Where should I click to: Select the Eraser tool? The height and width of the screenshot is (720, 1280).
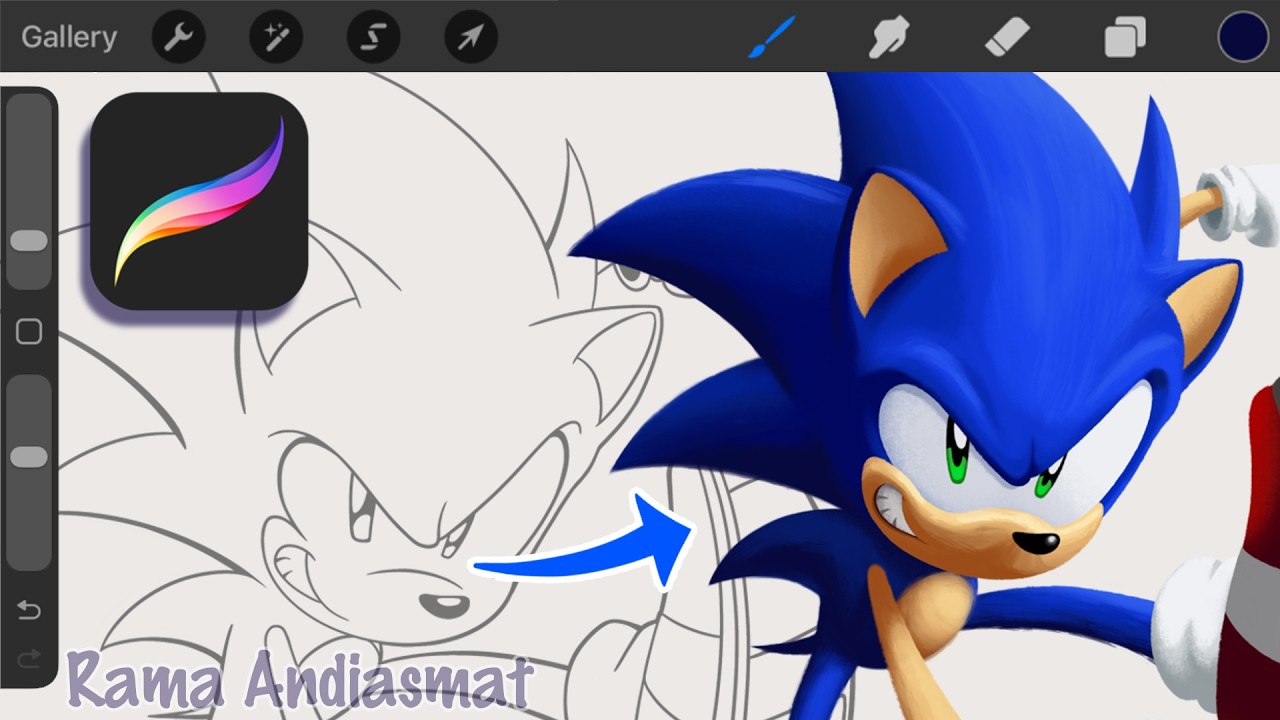point(1007,38)
